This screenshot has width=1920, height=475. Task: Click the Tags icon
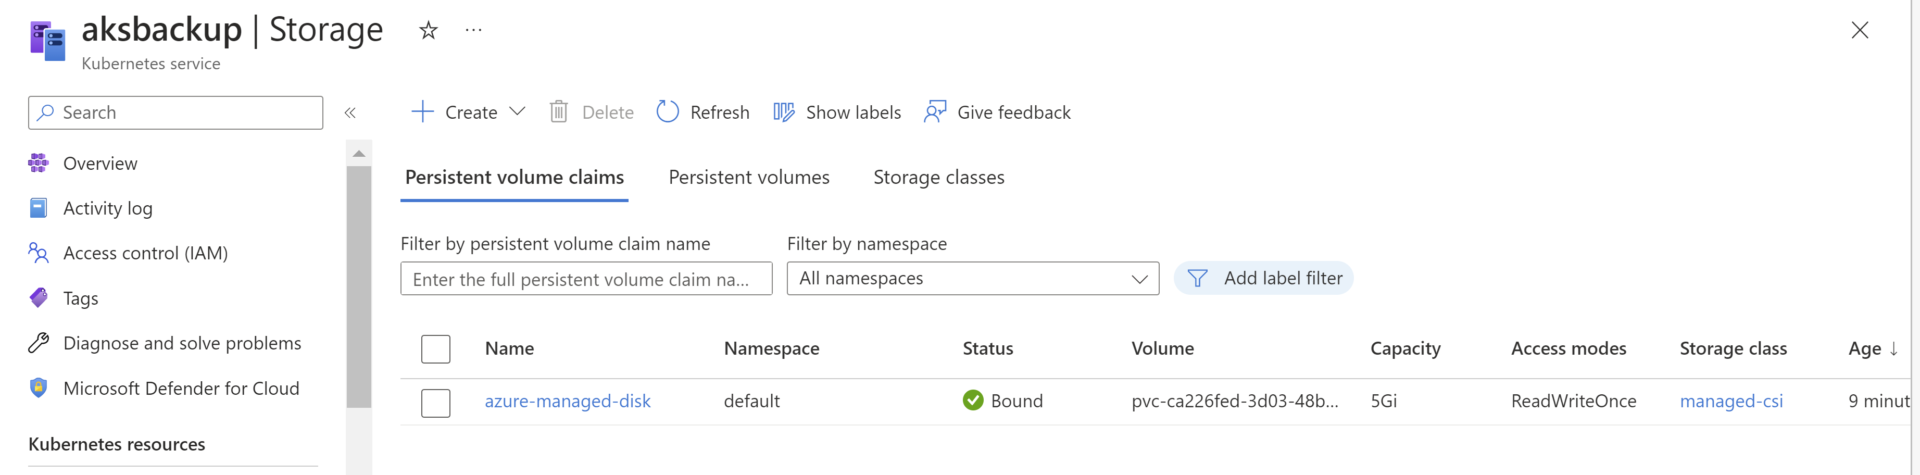pos(38,298)
